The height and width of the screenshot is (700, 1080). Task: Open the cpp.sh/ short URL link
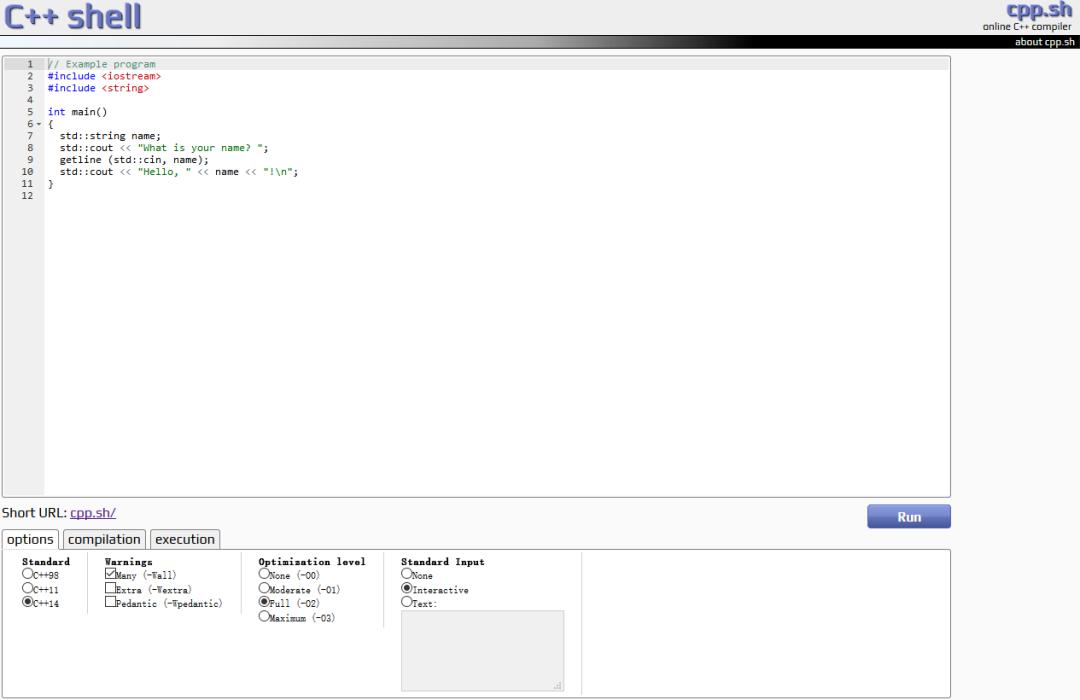point(93,513)
